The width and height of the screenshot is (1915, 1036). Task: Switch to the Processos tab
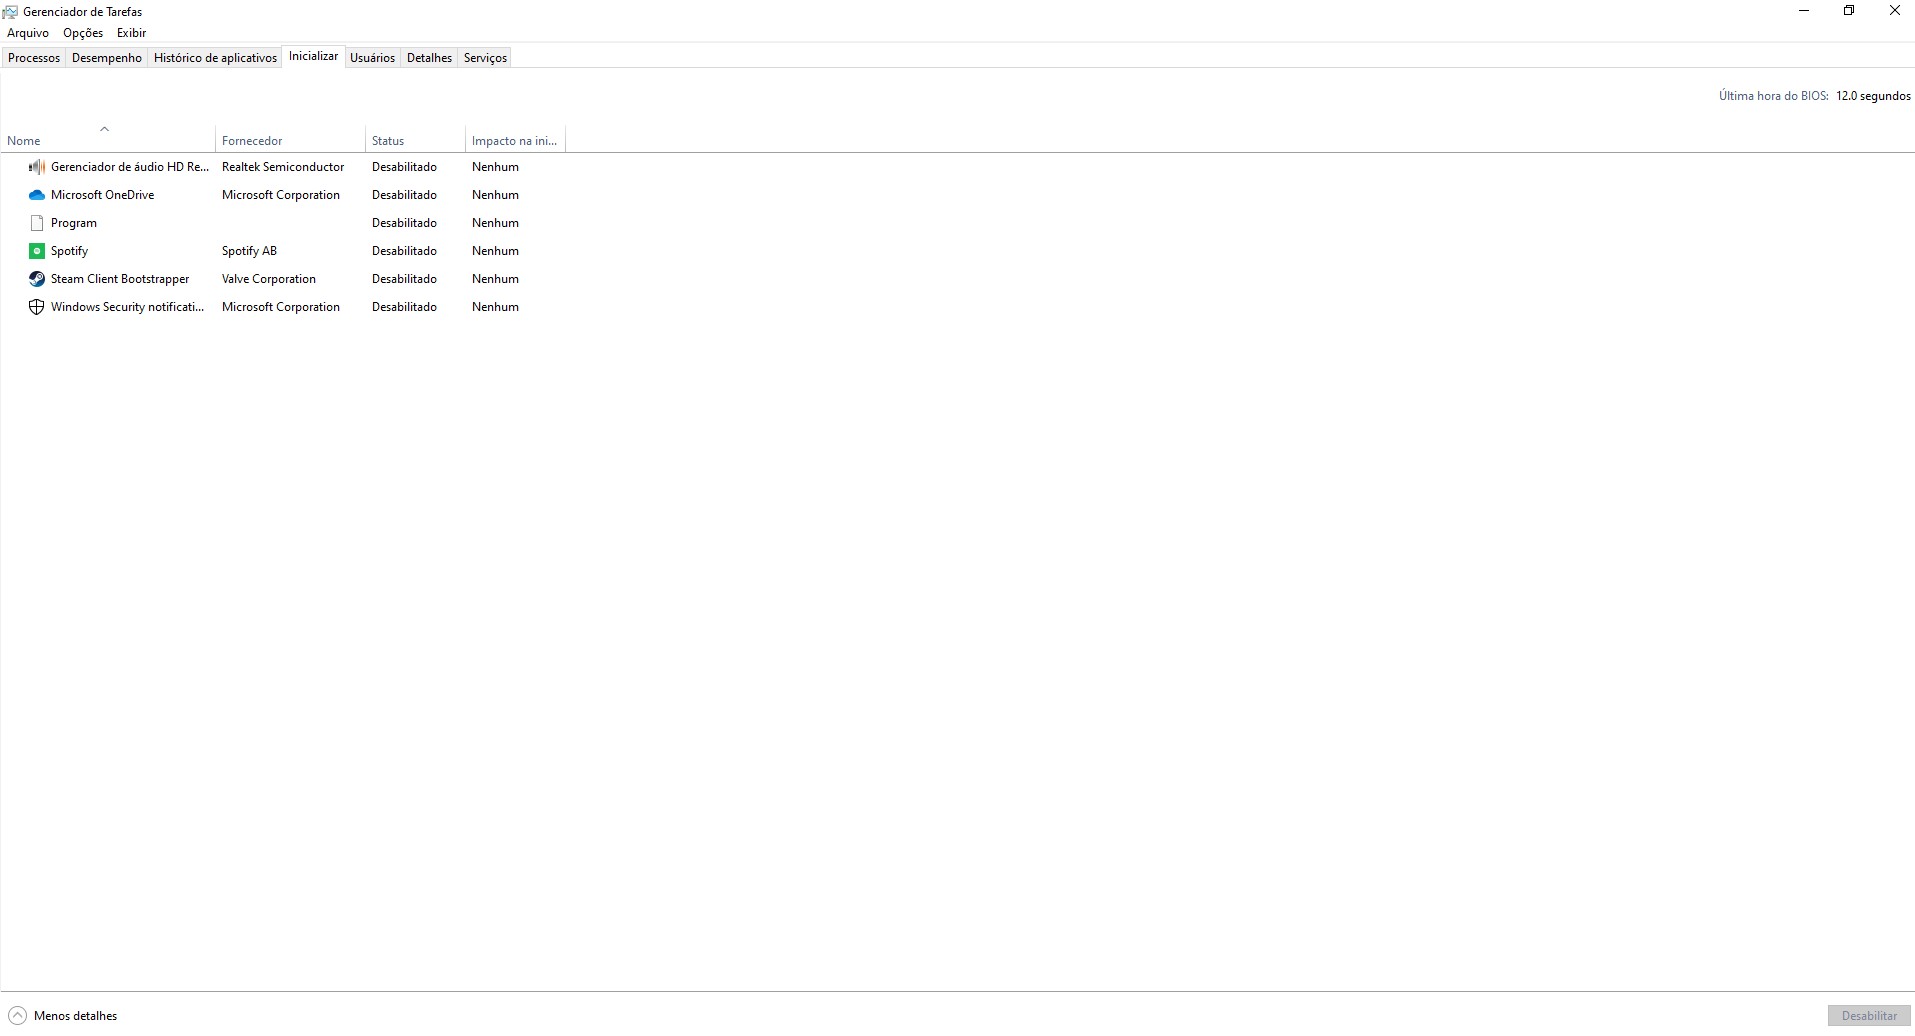pos(34,58)
